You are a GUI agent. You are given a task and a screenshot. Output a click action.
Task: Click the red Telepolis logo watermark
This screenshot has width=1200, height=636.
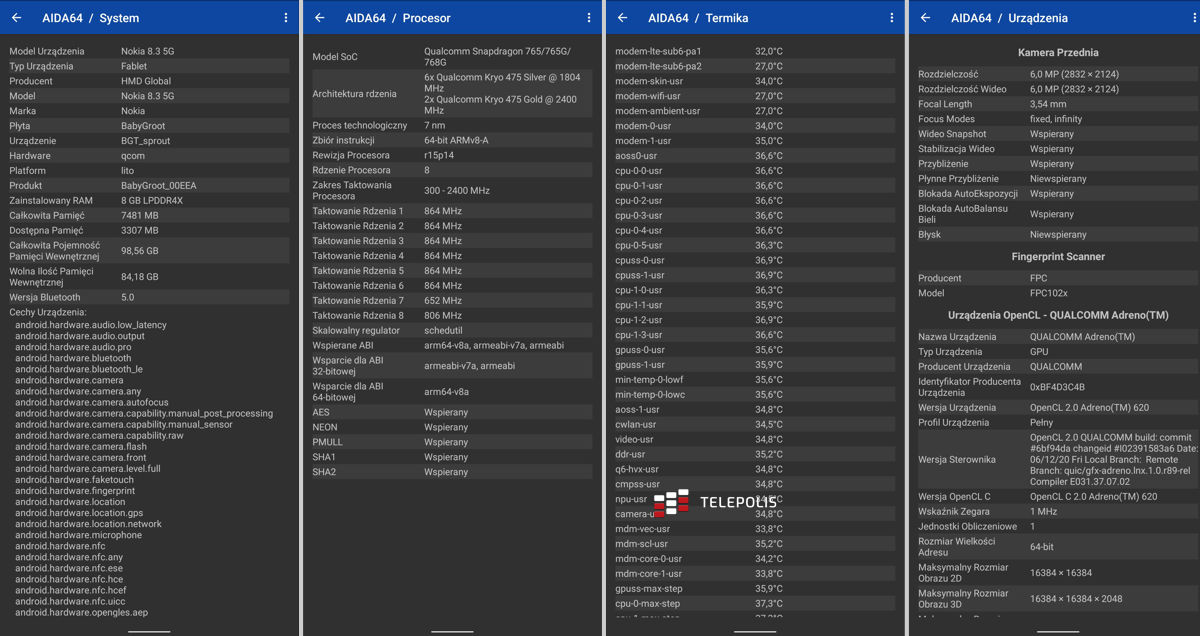click(670, 502)
